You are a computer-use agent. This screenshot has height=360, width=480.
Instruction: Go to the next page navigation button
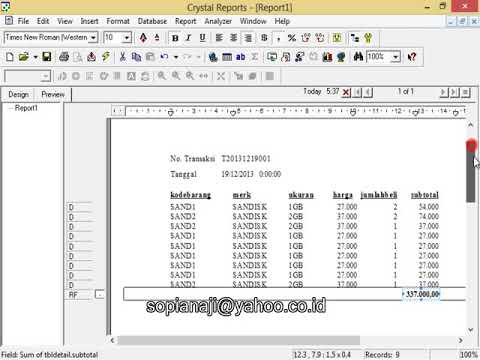pyautogui.click(x=443, y=92)
